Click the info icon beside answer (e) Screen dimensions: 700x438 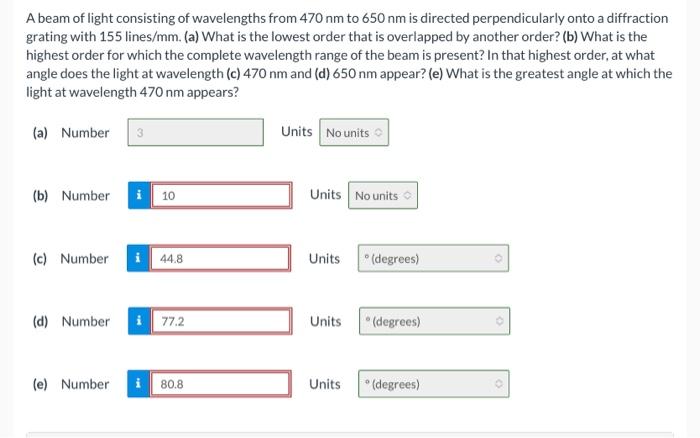point(138,384)
